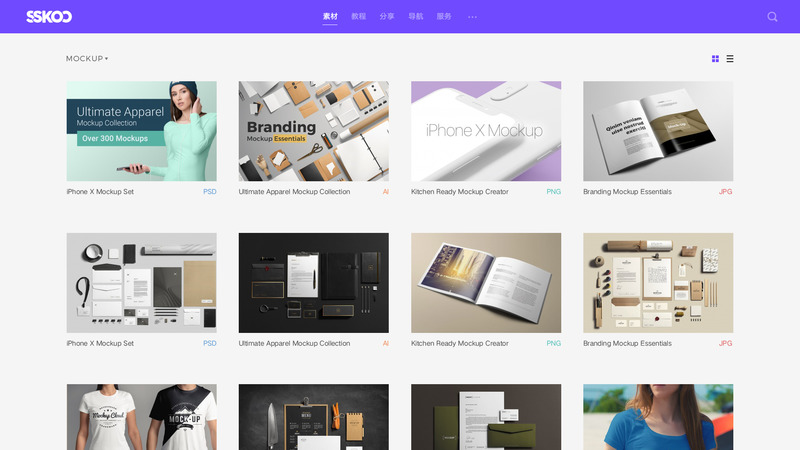Open the Branding Mockup Essentials flat-lay thumbnail
The height and width of the screenshot is (450, 800).
click(x=314, y=131)
